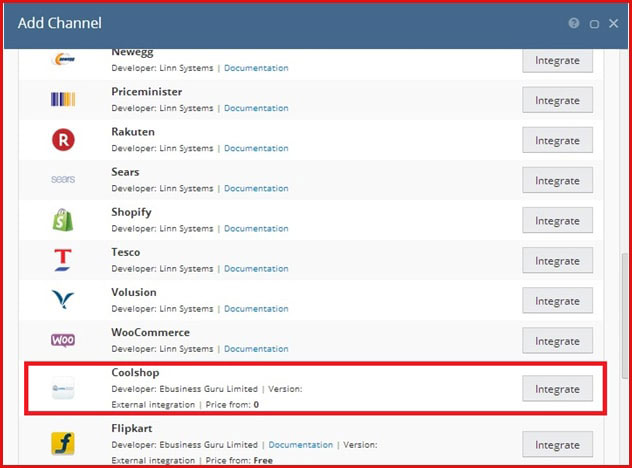Viewport: 632px width, 468px height.
Task: Click the Priceminister barcode logo
Action: pyautogui.click(x=63, y=99)
